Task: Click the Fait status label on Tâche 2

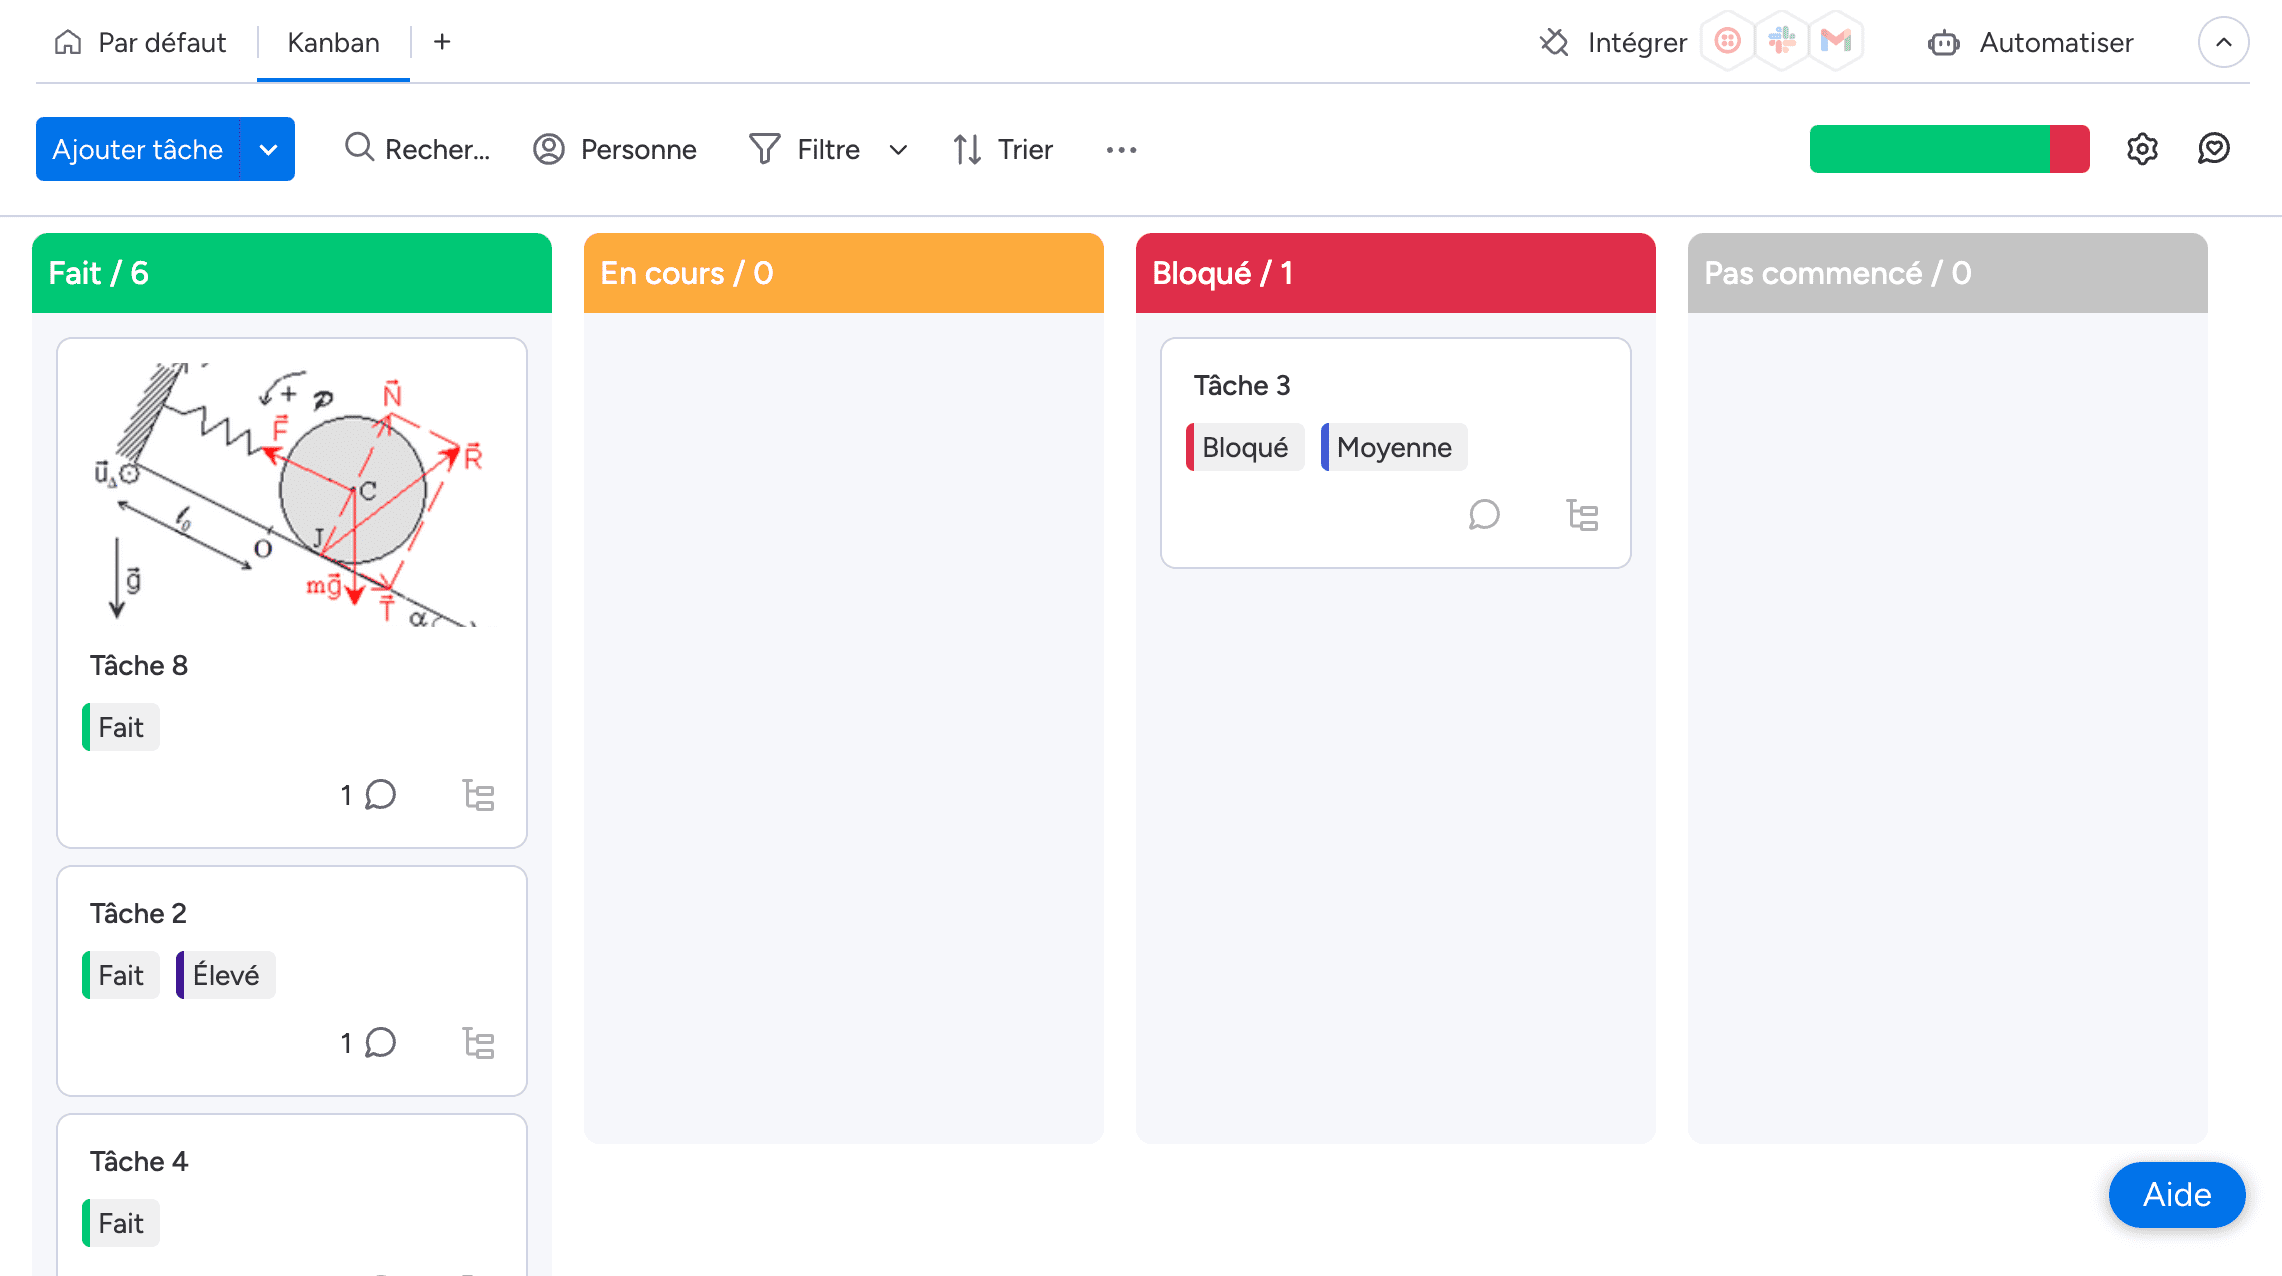Action: tap(121, 975)
